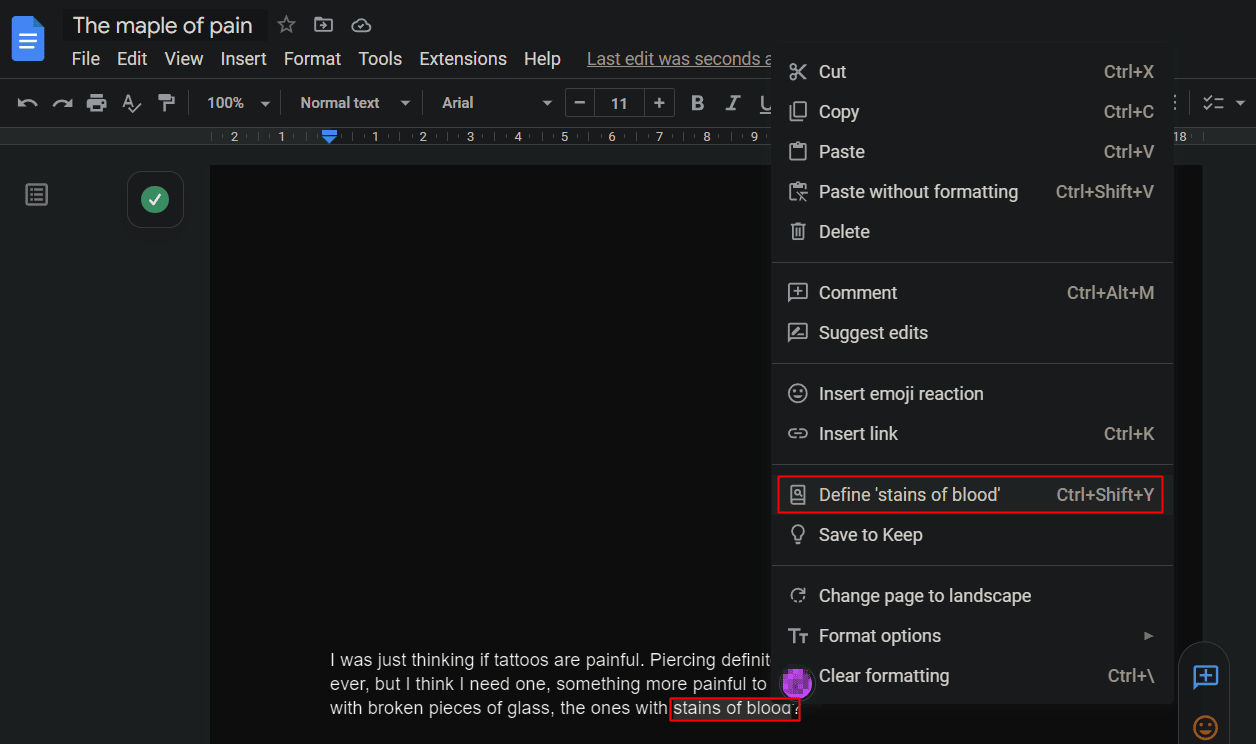Open the Extensions menu
The image size is (1256, 744).
463,59
